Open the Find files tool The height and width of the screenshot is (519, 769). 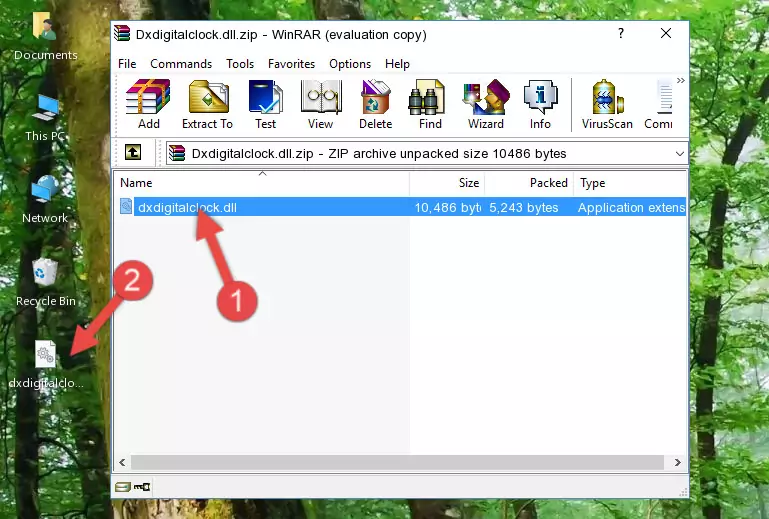[430, 104]
